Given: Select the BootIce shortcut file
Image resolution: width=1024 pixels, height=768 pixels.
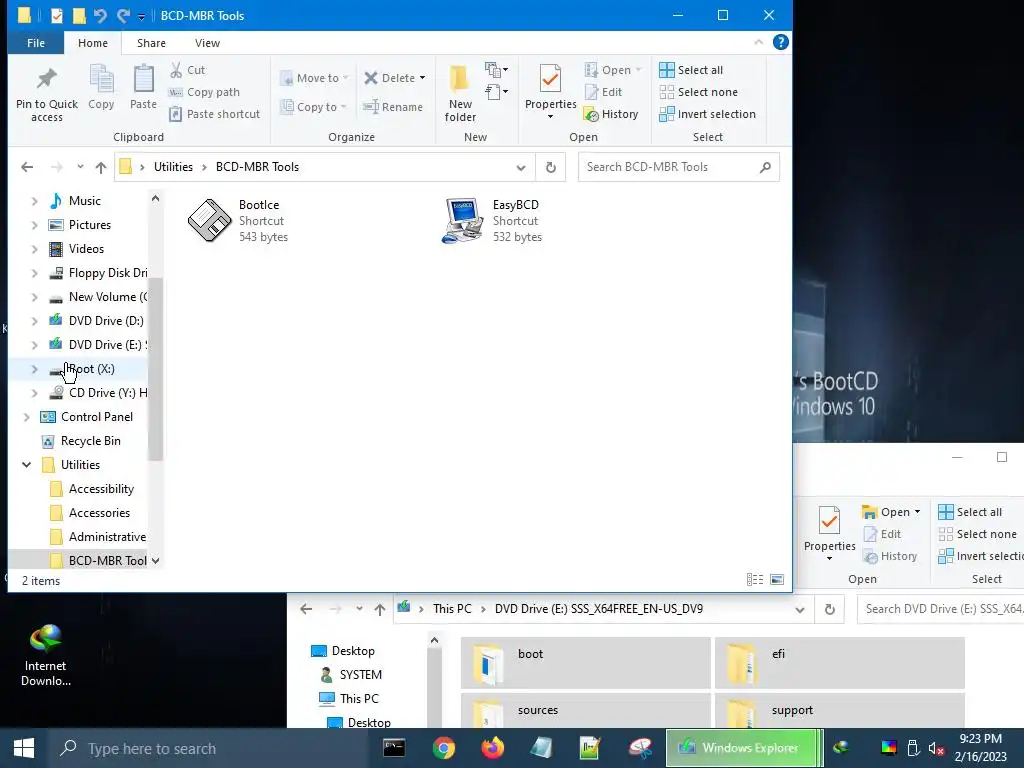Looking at the screenshot, I should [238, 221].
